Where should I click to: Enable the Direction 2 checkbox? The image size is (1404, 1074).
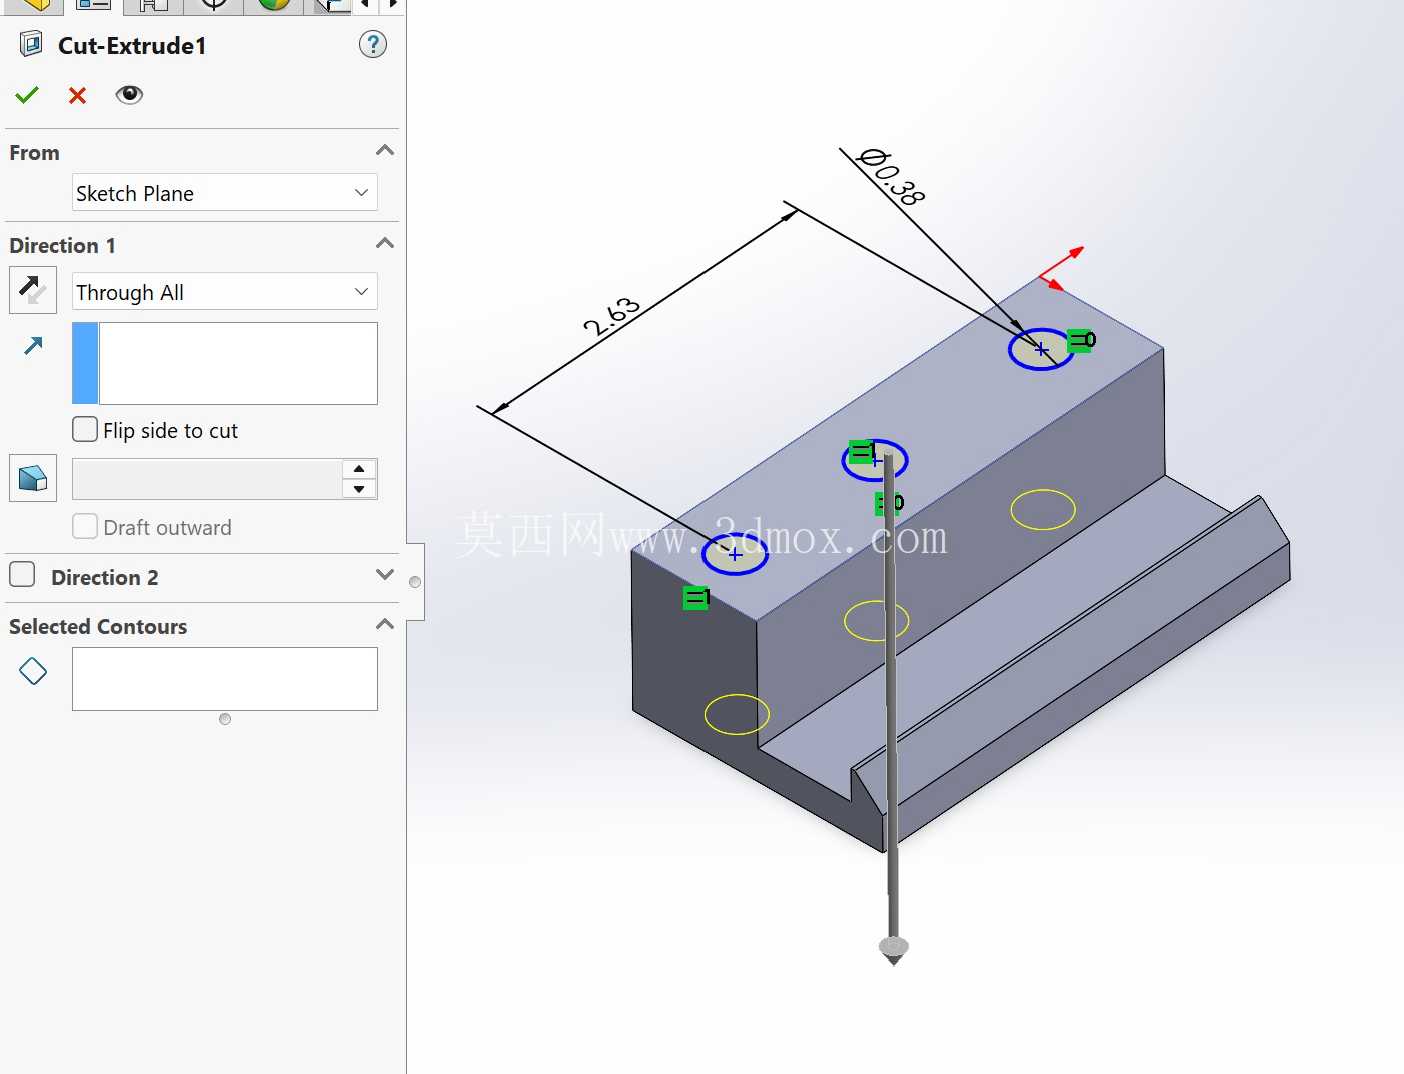[x=22, y=575]
